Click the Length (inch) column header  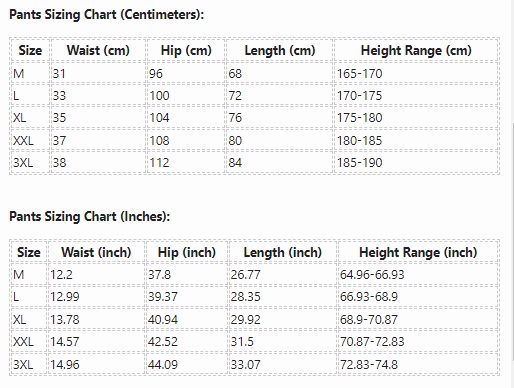pos(283,252)
